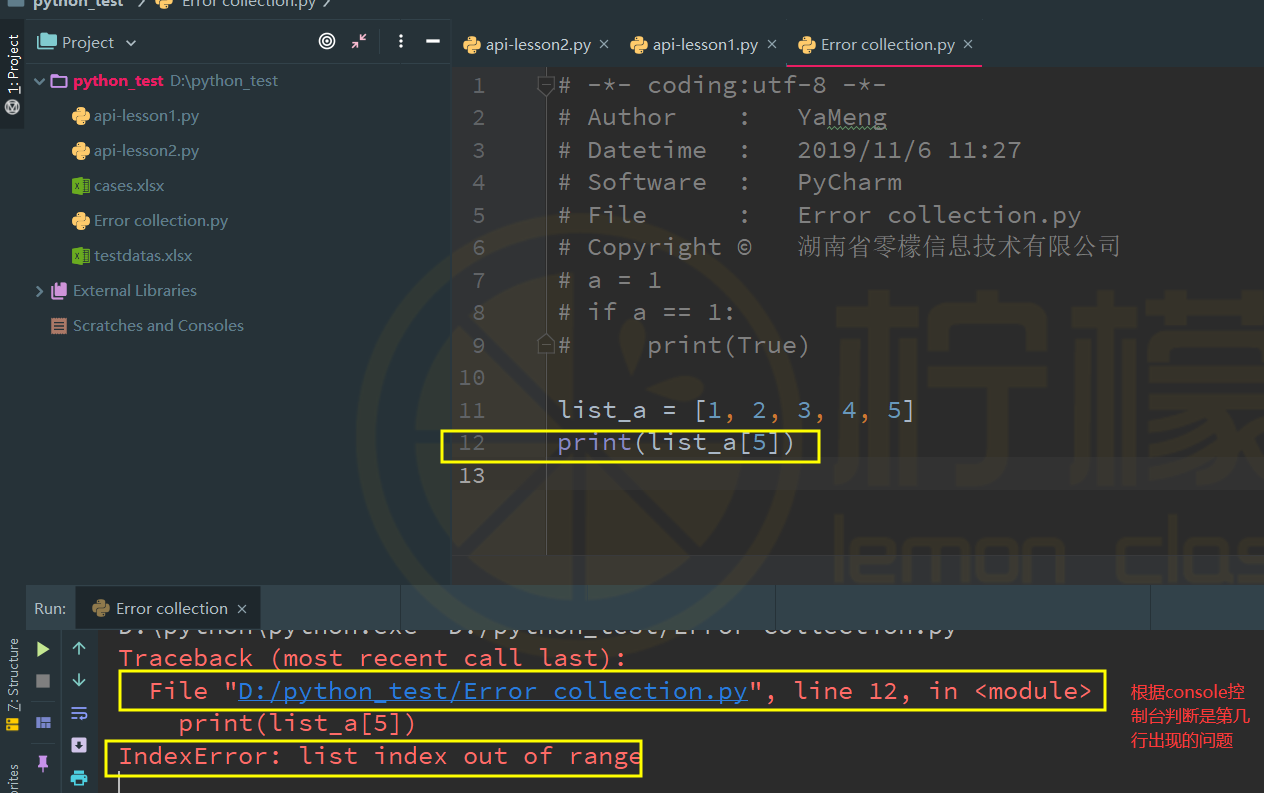Open the traceback file path link

[493, 691]
